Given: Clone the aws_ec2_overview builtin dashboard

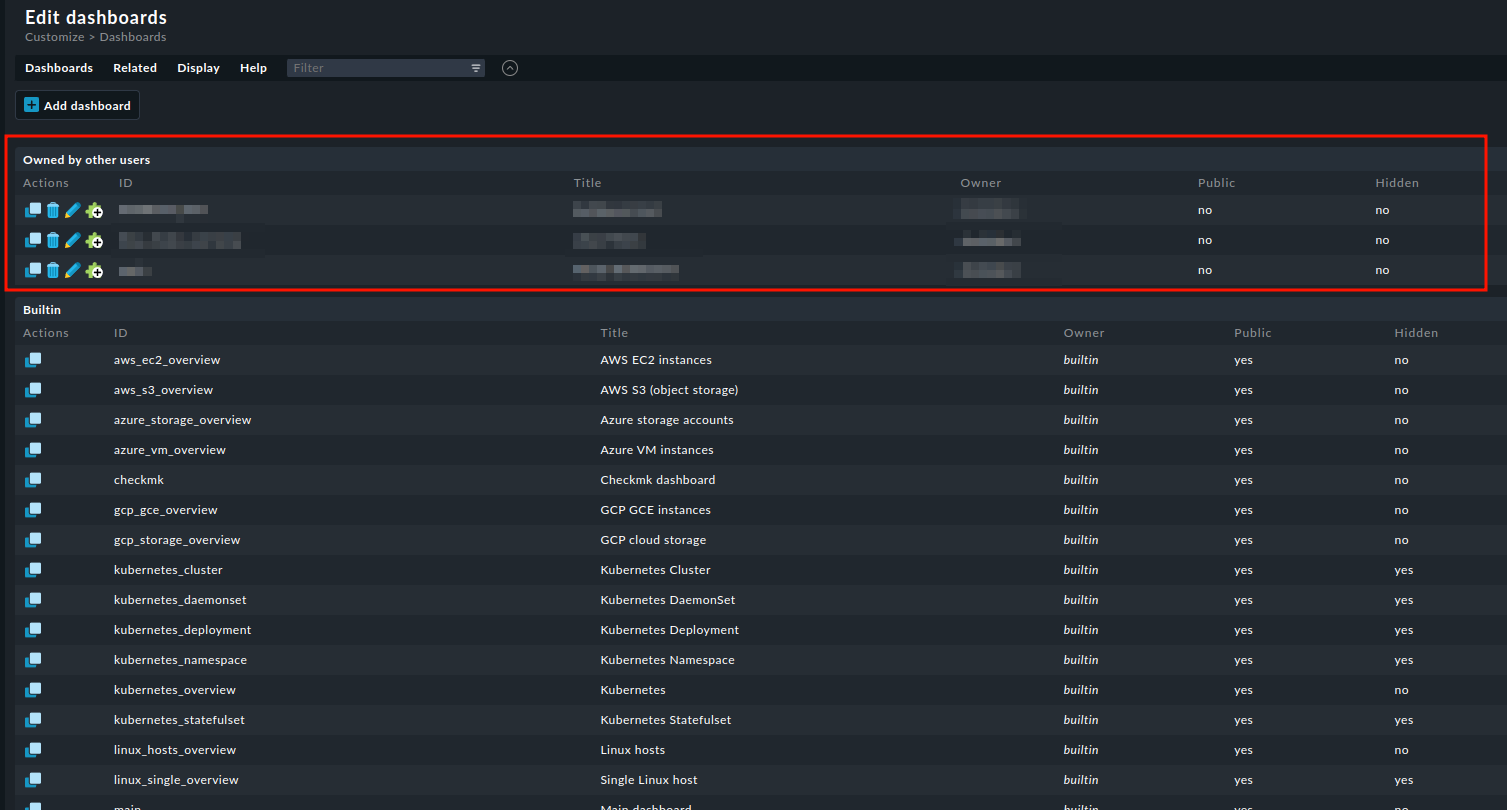Looking at the screenshot, I should pos(33,360).
